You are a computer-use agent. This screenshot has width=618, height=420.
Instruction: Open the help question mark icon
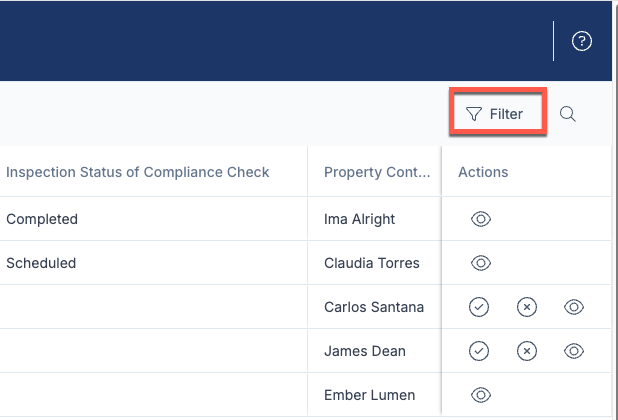coord(582,41)
